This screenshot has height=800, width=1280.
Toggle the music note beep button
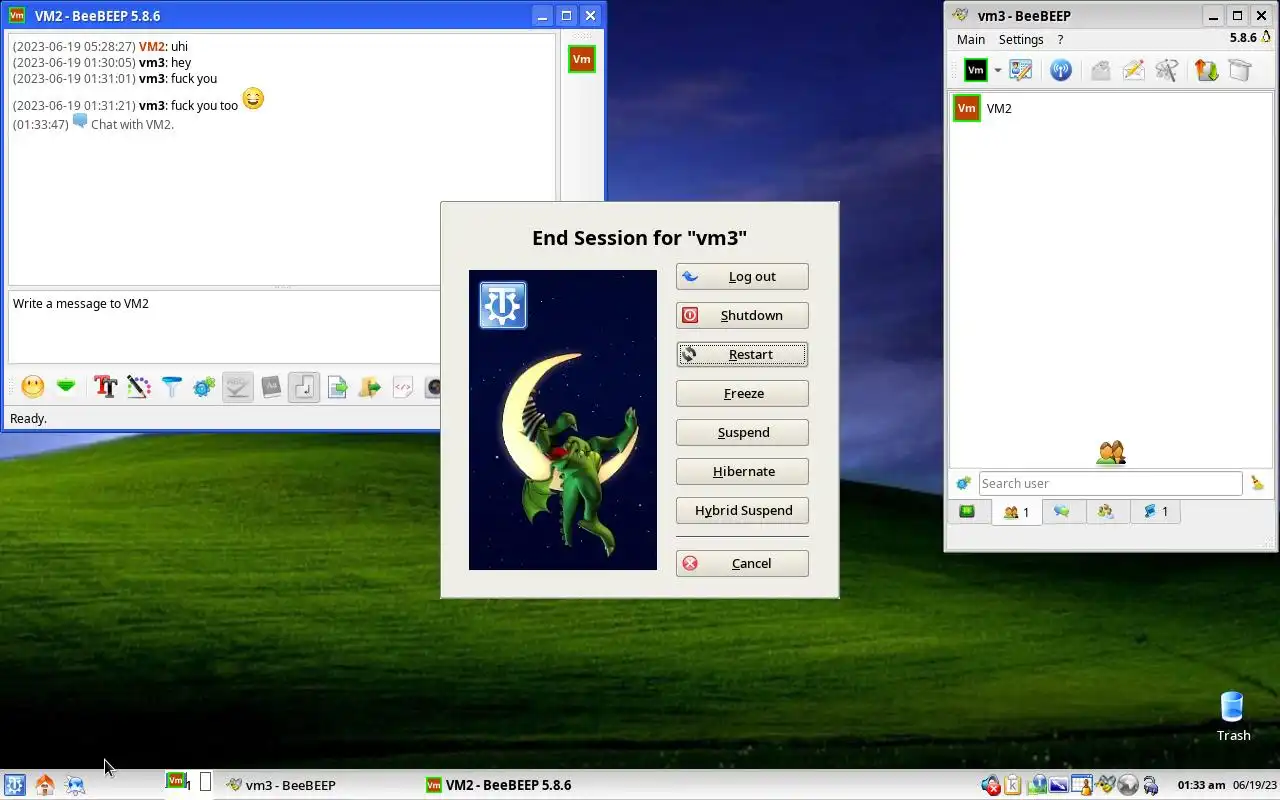304,387
